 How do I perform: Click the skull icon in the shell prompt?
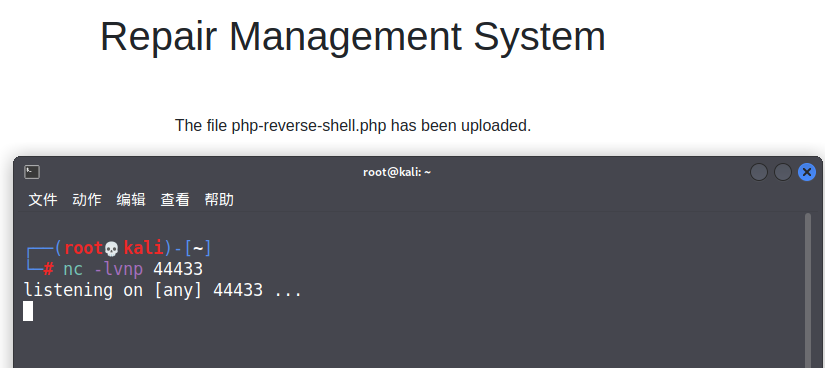click(112, 248)
